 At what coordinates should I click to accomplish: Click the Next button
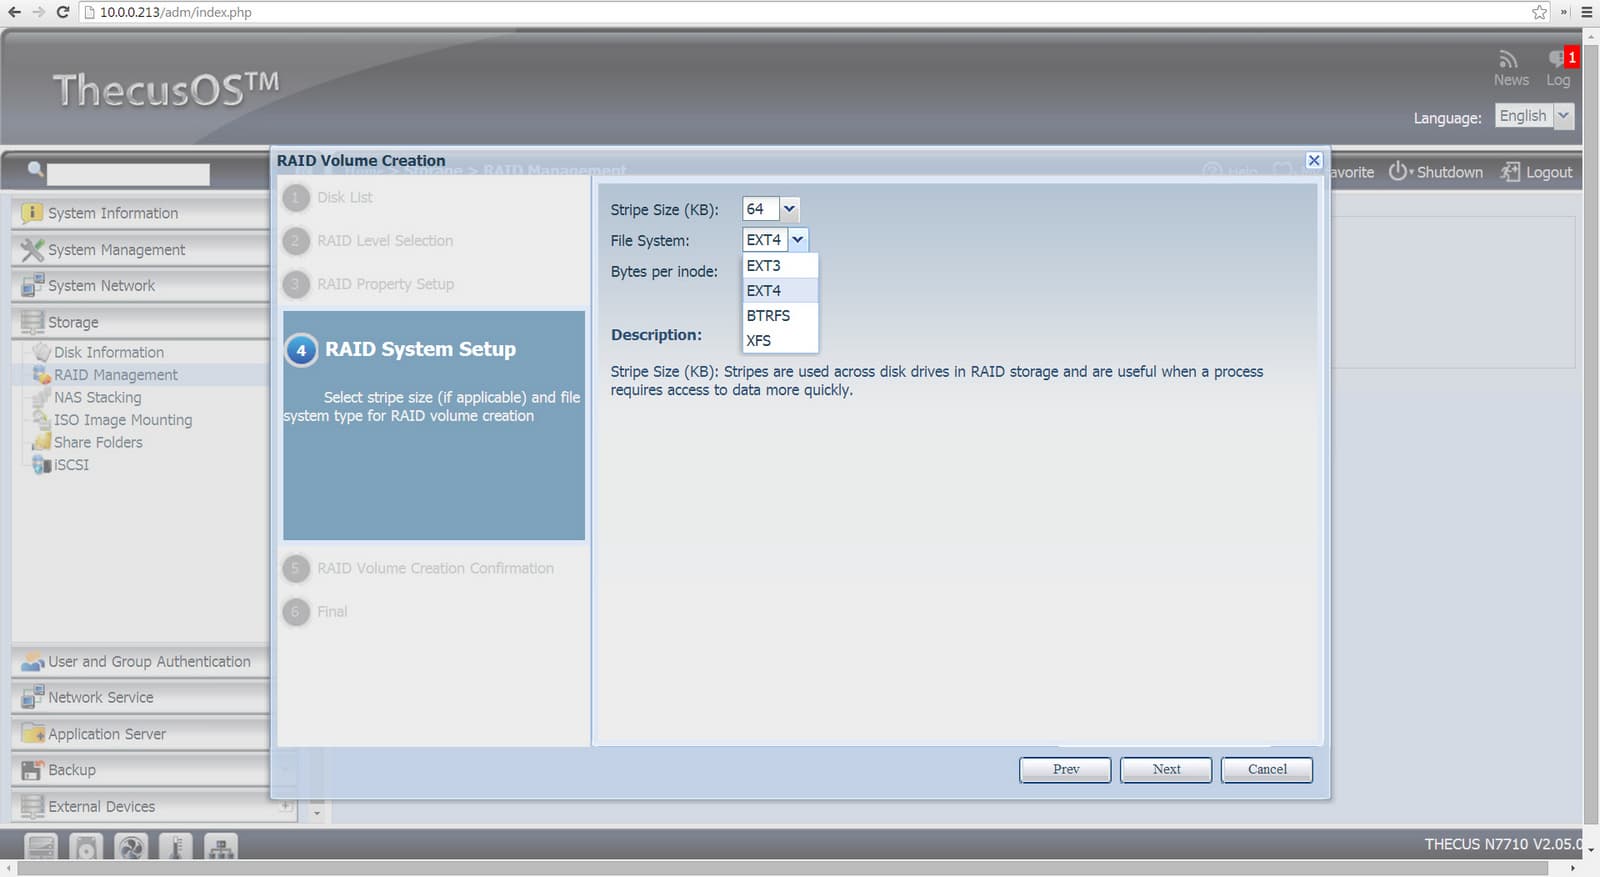[1166, 769]
